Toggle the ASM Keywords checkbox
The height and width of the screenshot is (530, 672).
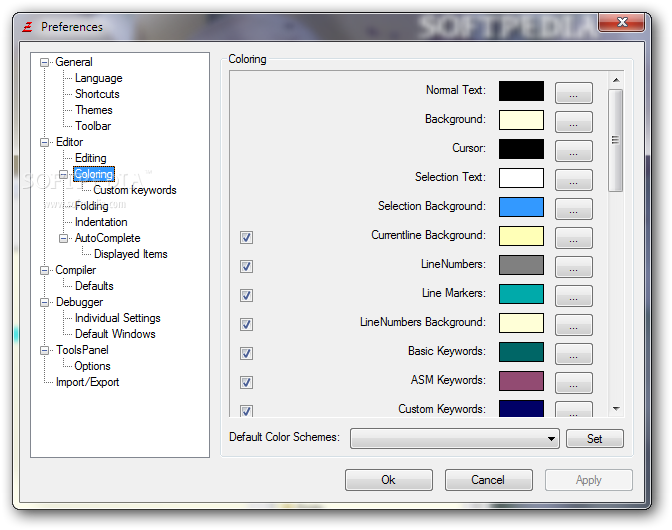(246, 382)
